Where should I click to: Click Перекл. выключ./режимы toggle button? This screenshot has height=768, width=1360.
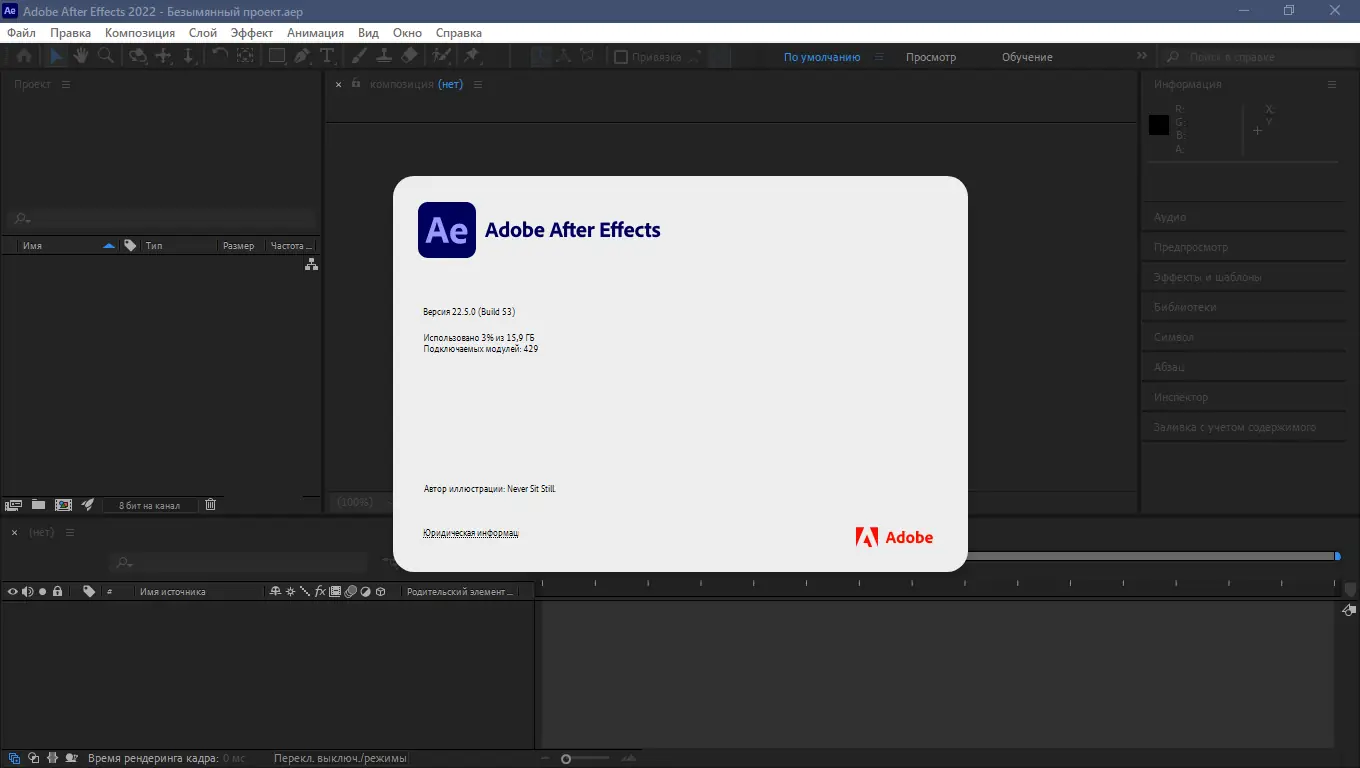340,758
